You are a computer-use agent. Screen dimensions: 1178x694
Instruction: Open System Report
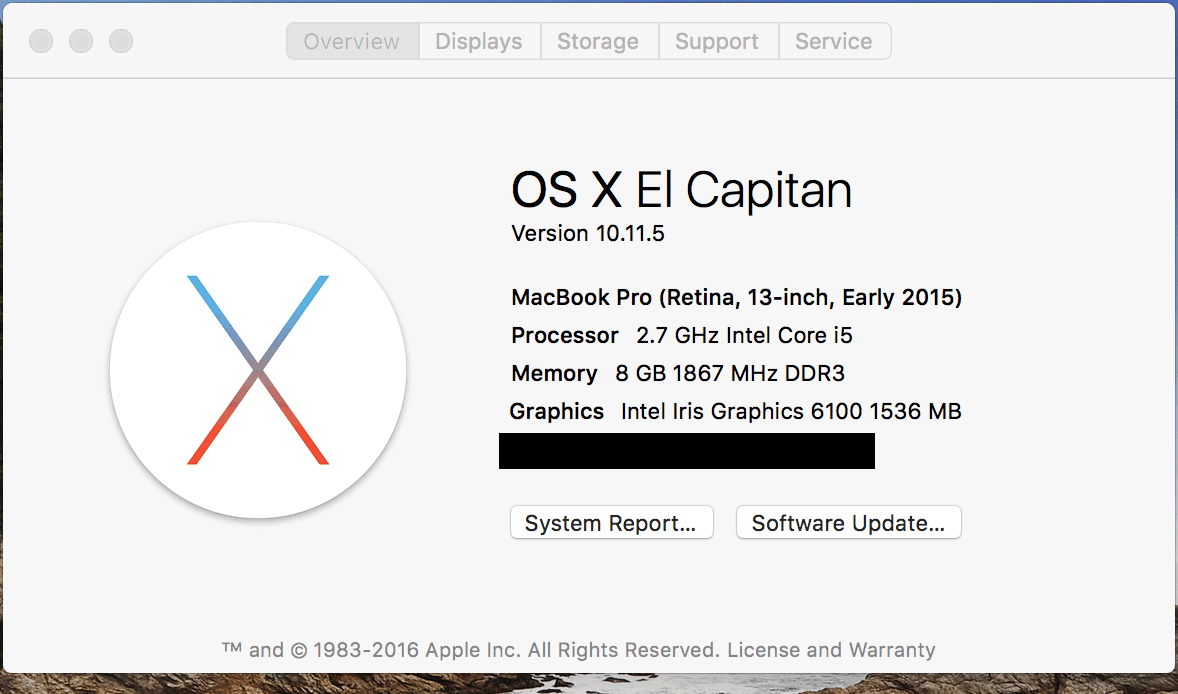tap(611, 523)
